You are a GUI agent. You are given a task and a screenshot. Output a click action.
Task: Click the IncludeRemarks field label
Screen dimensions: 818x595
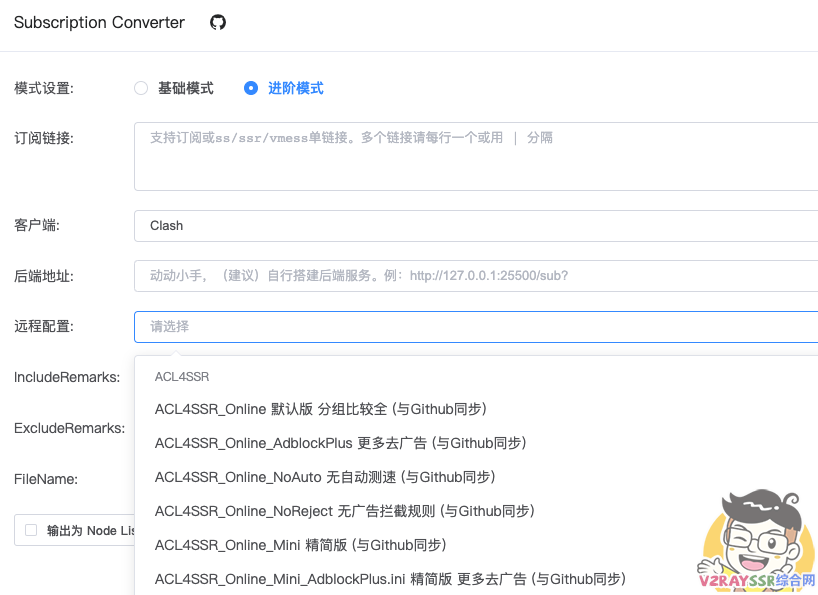68,378
